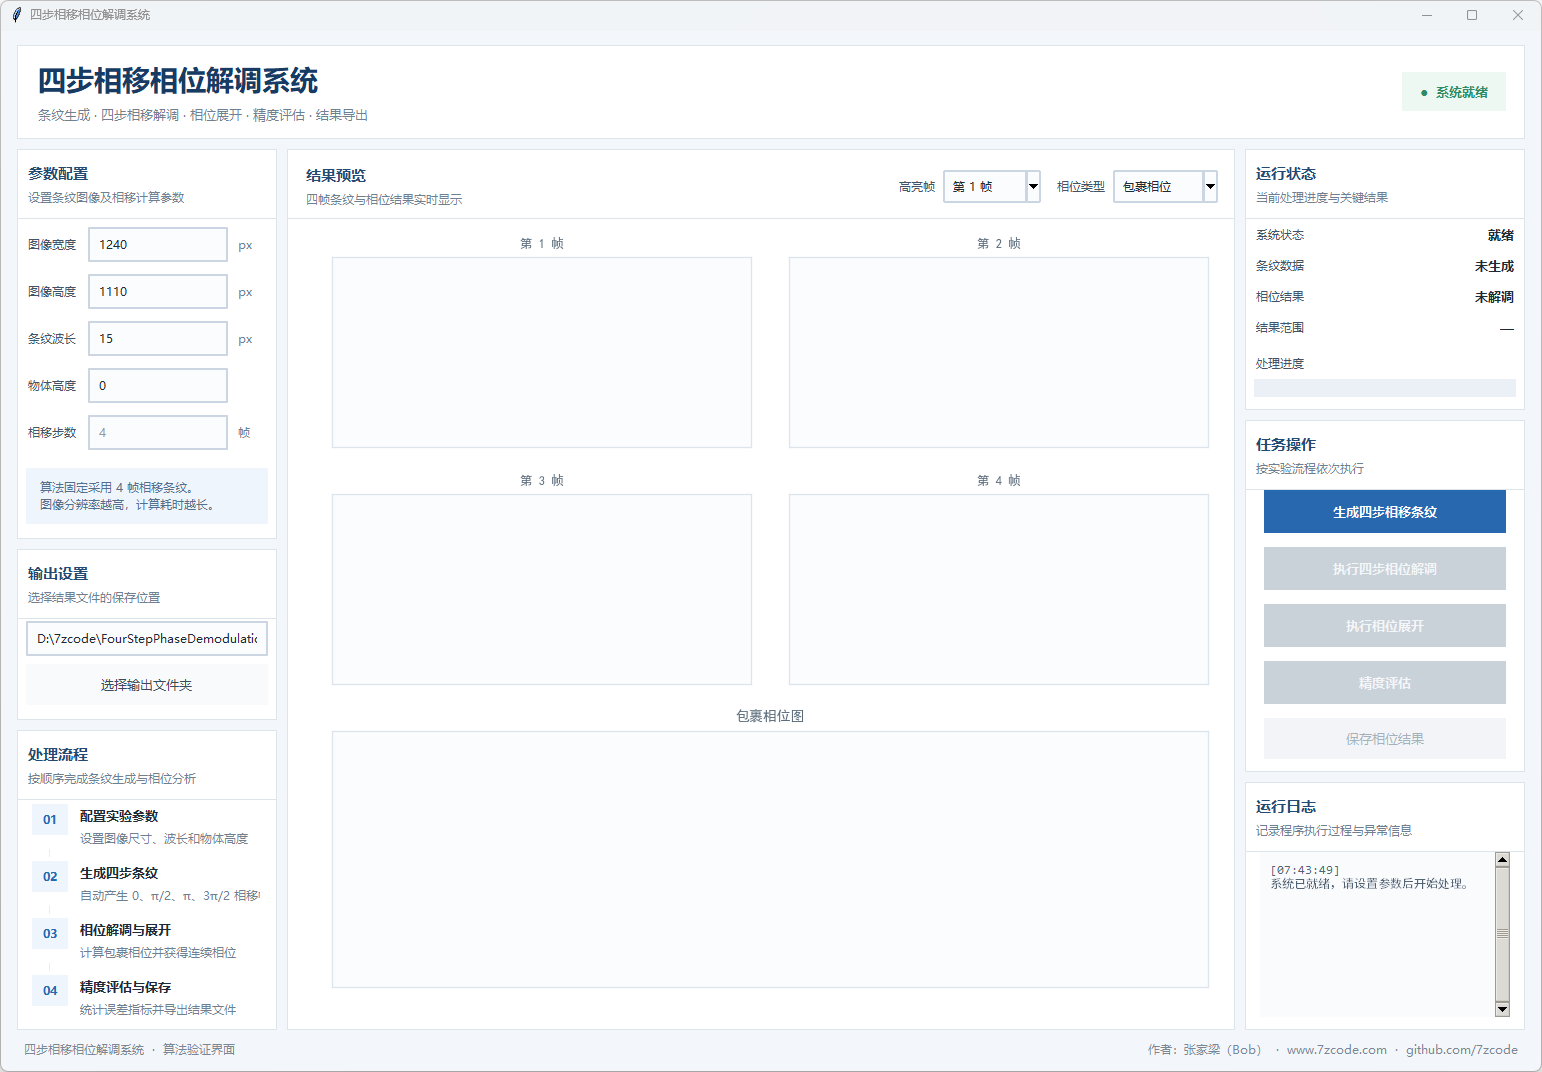Click the app feather icon in title bar
1542x1072 pixels.
tap(16, 15)
